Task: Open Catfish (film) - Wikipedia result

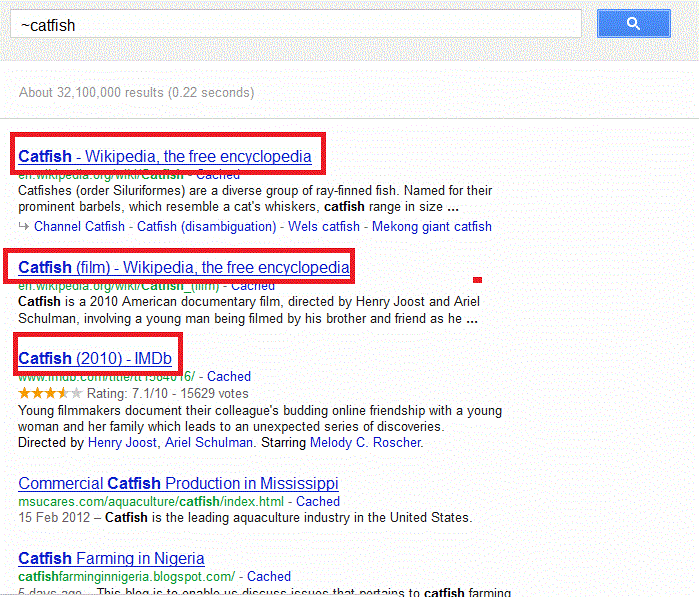Action: 184,267
